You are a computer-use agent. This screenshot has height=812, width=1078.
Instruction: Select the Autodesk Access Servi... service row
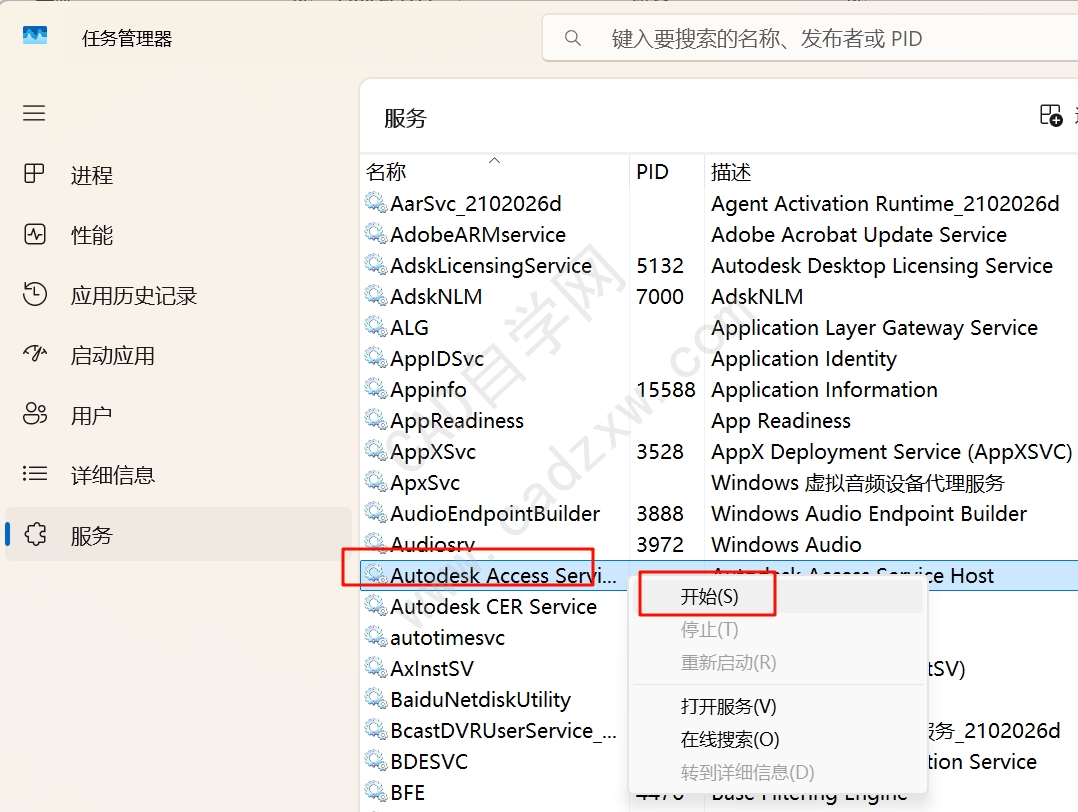coord(718,575)
